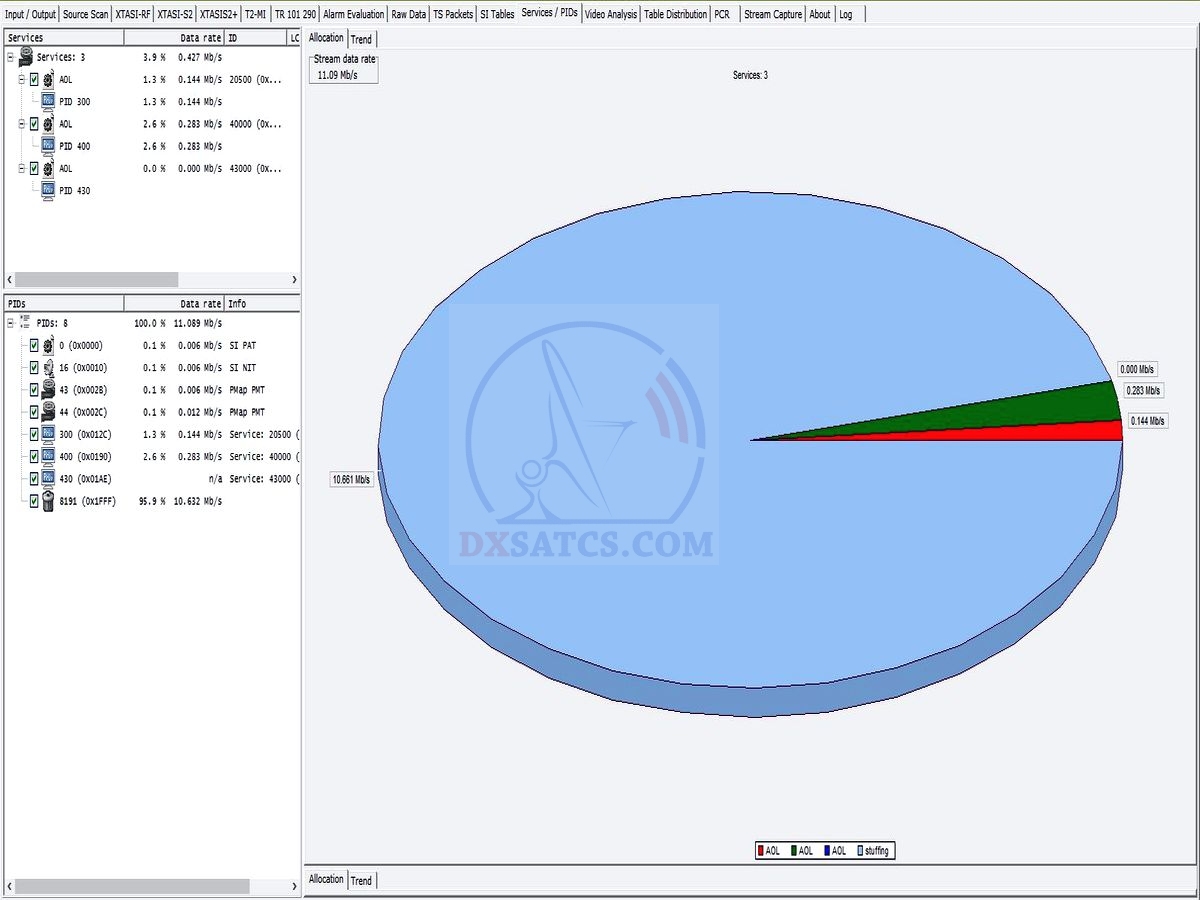Click the Services panel right scroll arrow
Screen dimensions: 1200x900
click(294, 280)
